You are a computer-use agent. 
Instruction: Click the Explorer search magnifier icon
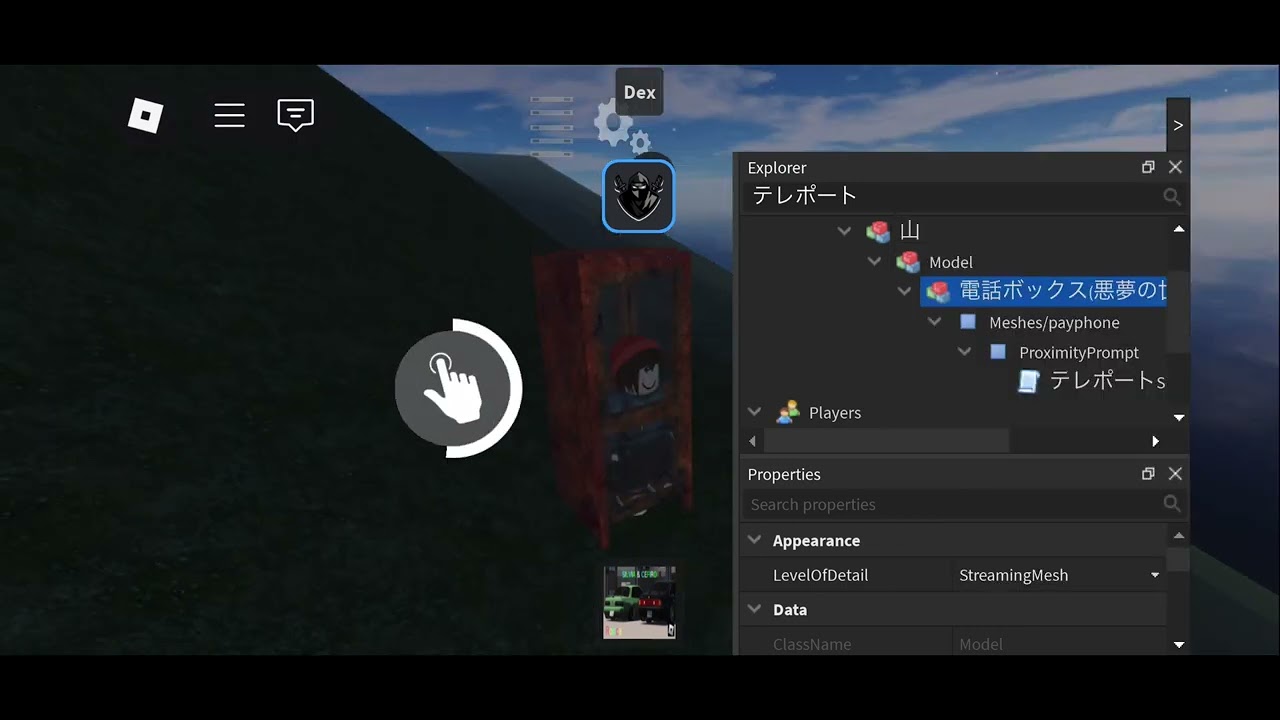click(x=1172, y=197)
